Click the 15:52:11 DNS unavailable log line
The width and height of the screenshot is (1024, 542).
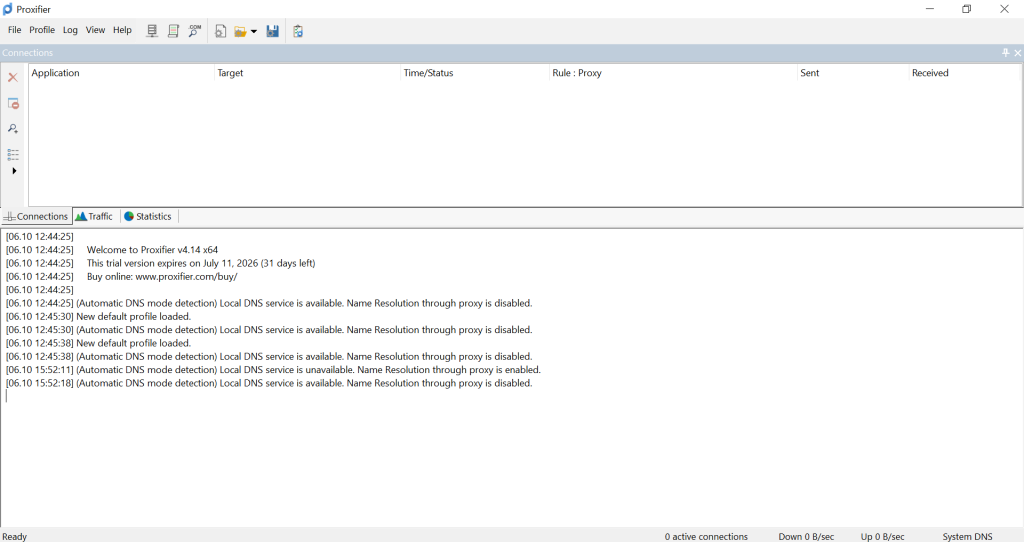[x=274, y=370]
